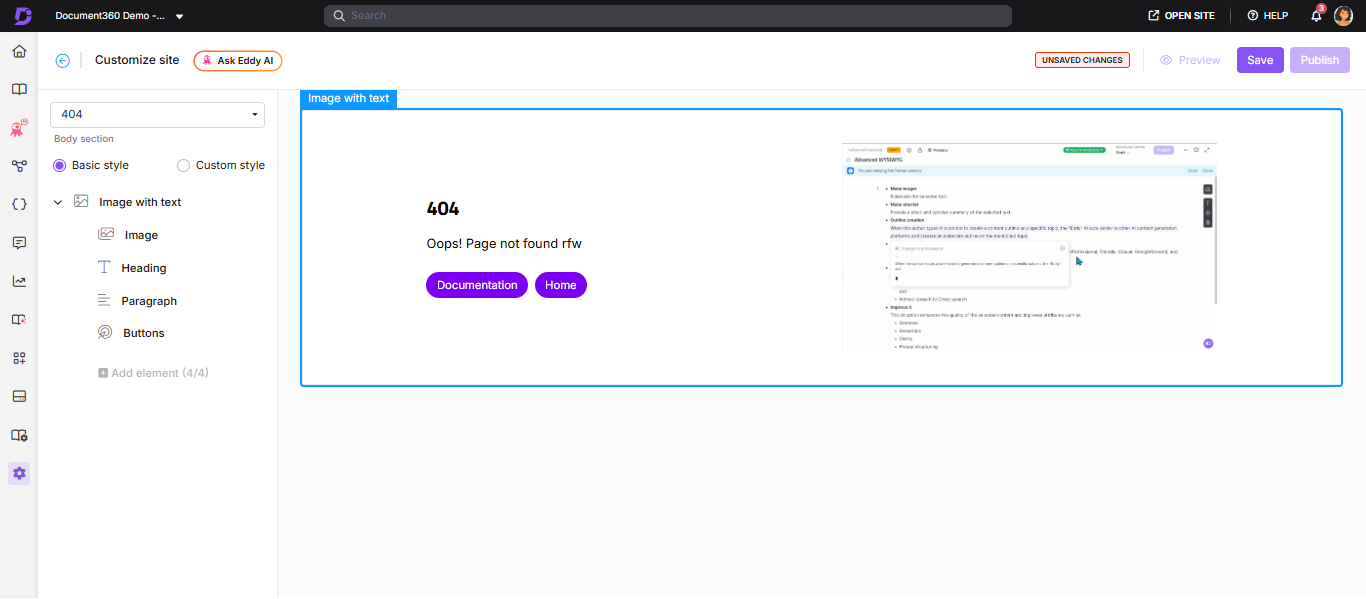
Task: Open the API curly braces sidebar icon
Action: 19,204
